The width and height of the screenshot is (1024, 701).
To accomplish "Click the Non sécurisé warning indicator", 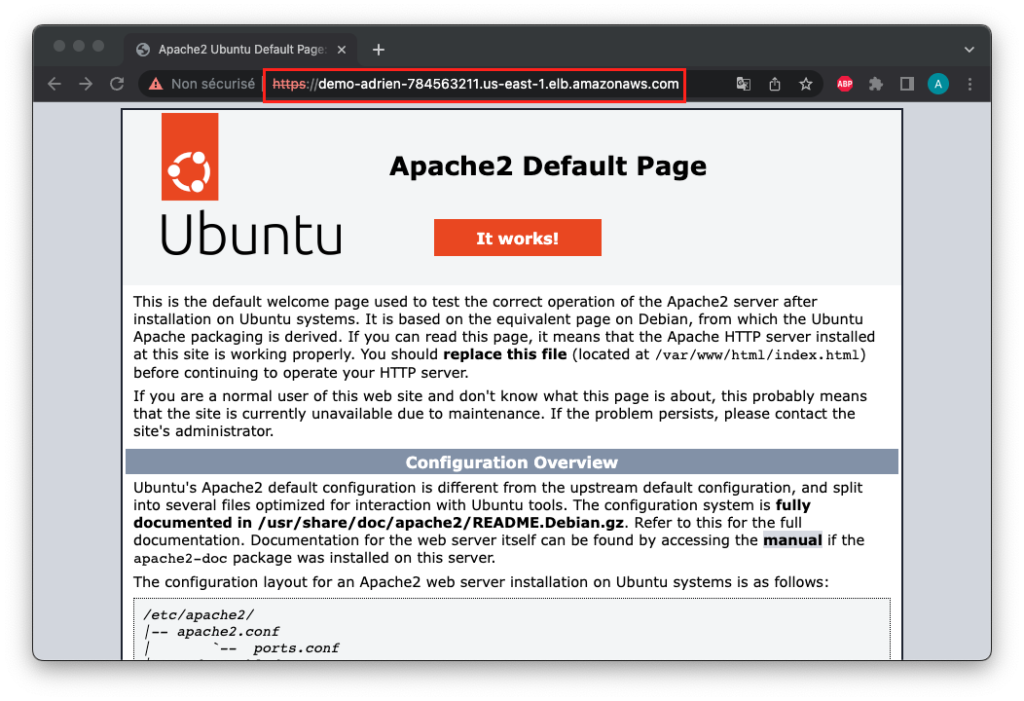I will [202, 84].
